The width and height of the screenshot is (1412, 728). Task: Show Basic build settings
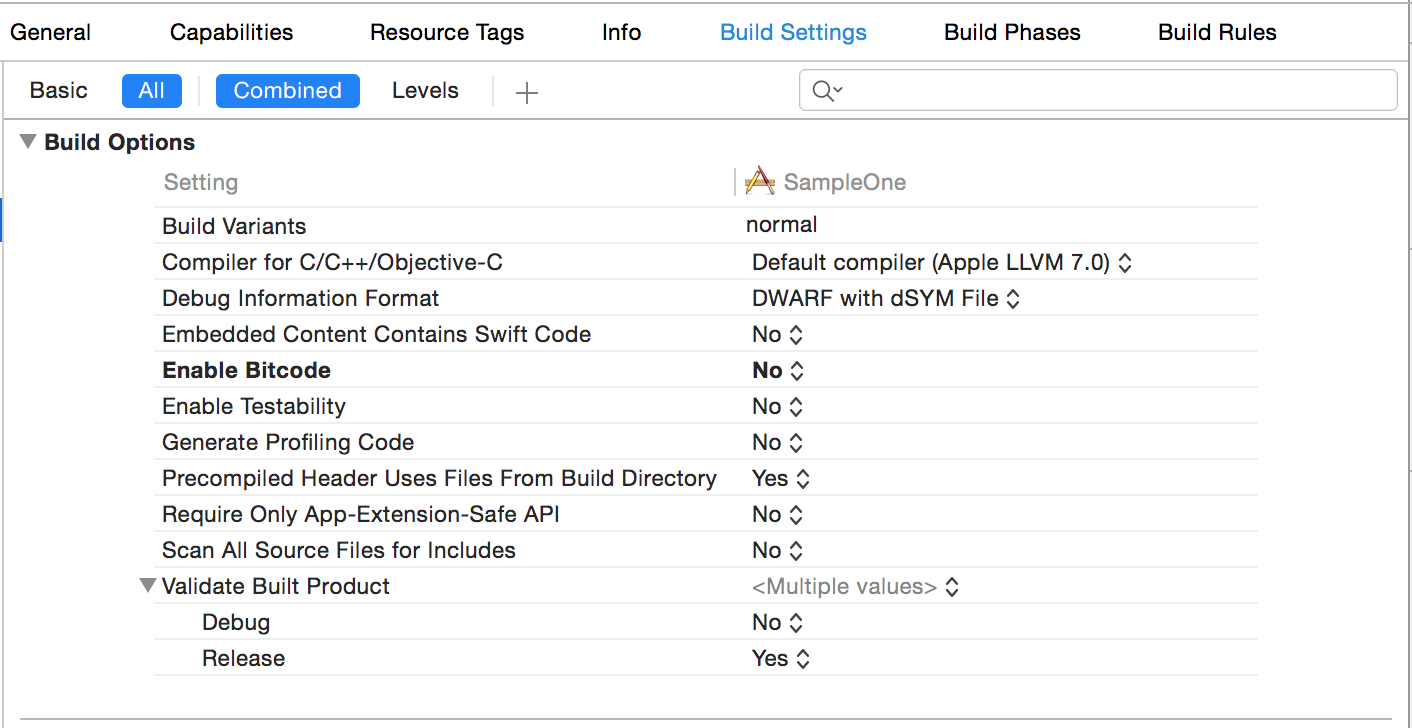pyautogui.click(x=59, y=91)
